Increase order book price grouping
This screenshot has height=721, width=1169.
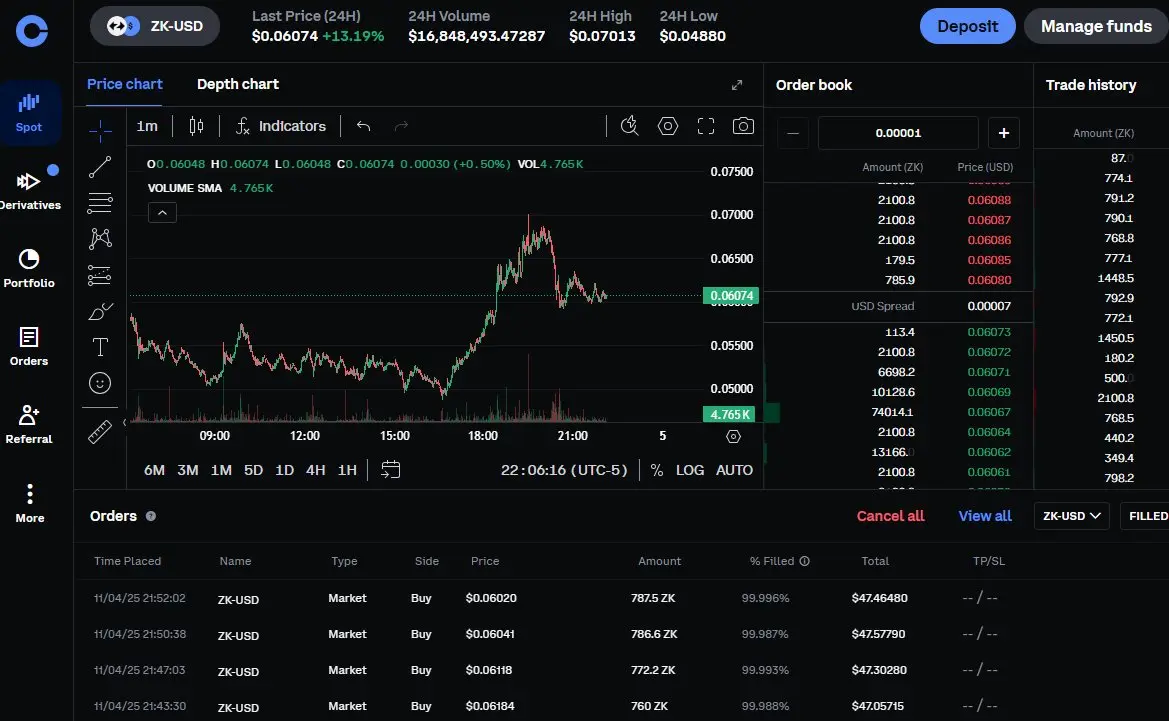point(1003,133)
